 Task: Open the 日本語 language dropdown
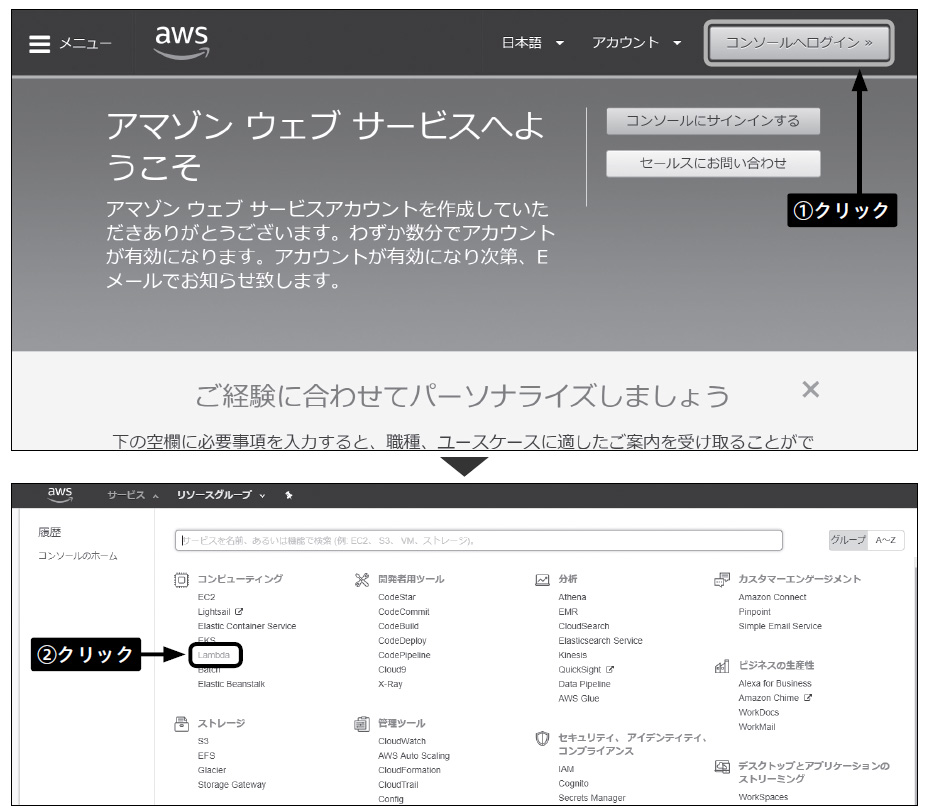click(x=533, y=43)
